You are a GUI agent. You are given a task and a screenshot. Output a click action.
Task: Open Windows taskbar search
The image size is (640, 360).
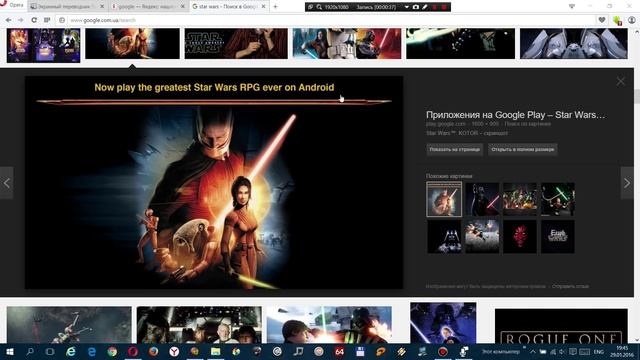point(30,351)
